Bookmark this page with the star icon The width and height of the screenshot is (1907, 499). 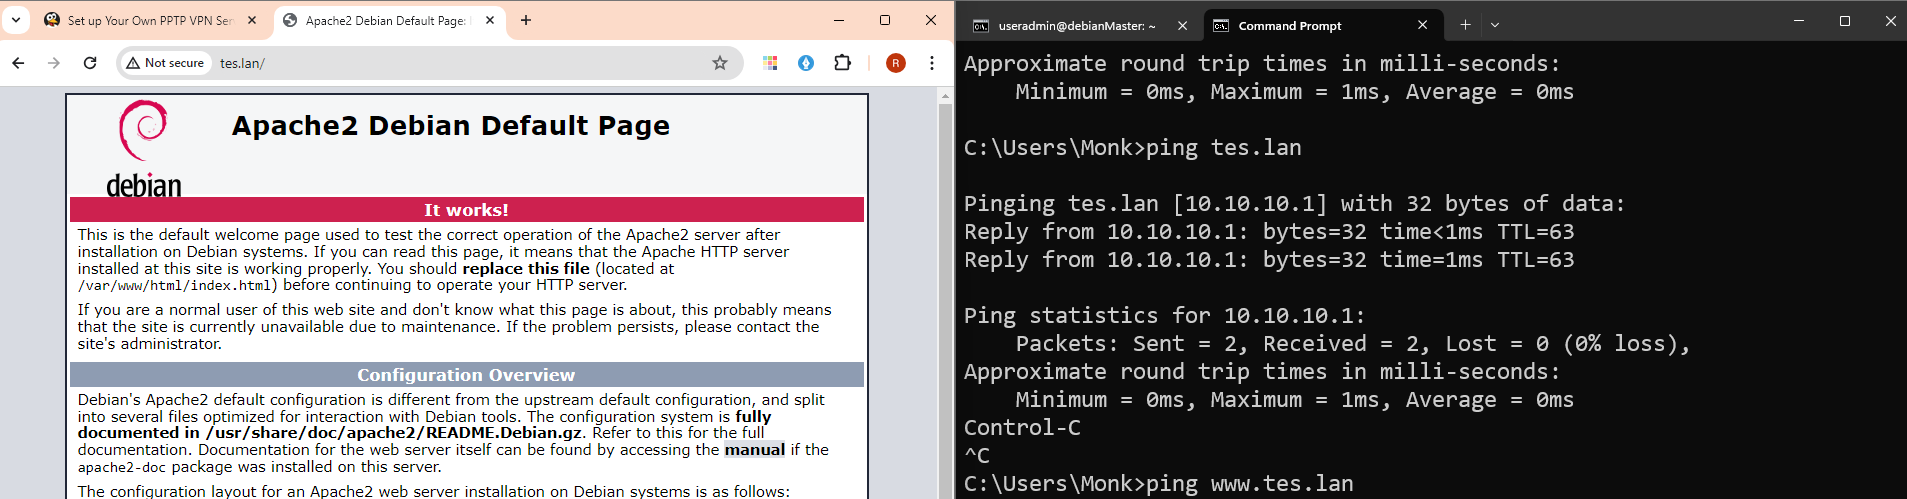click(x=720, y=63)
